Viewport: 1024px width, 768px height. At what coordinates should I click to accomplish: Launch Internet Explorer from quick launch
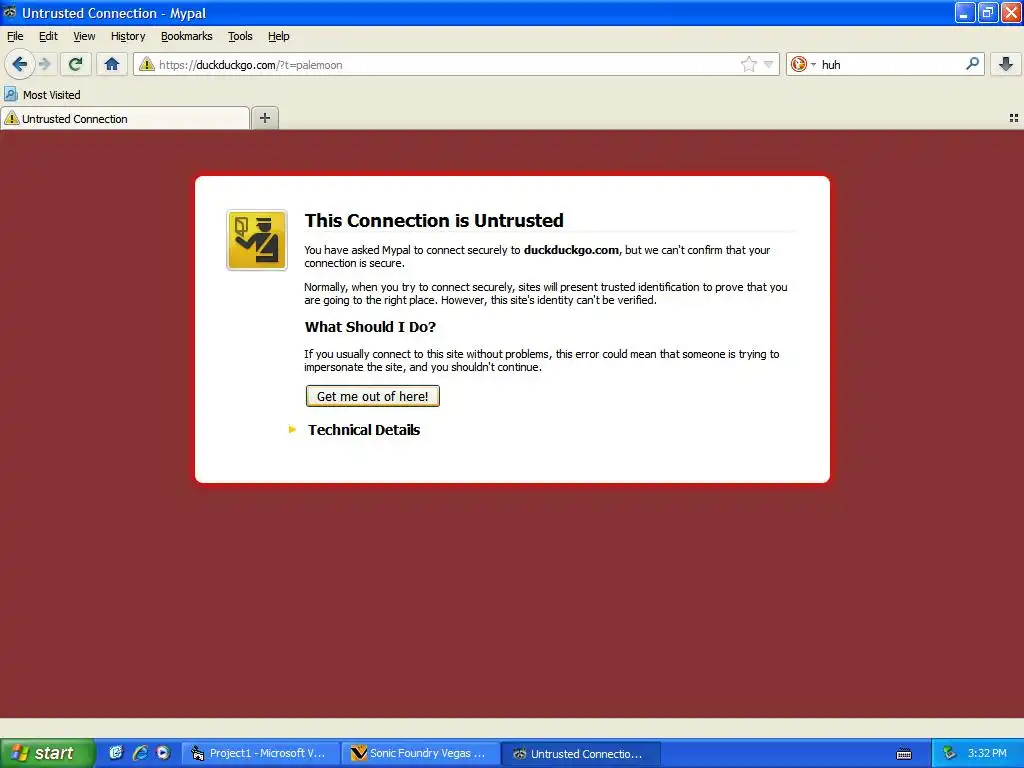point(140,753)
